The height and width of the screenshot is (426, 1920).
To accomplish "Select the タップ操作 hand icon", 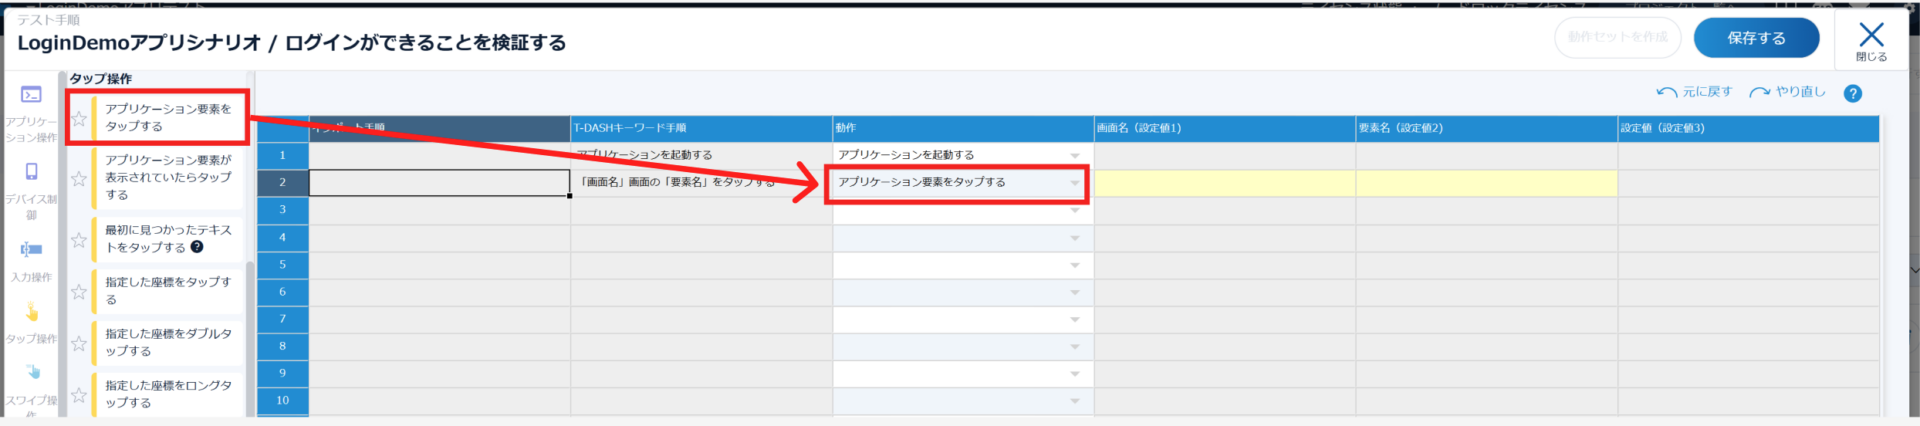I will pyautogui.click(x=31, y=313).
